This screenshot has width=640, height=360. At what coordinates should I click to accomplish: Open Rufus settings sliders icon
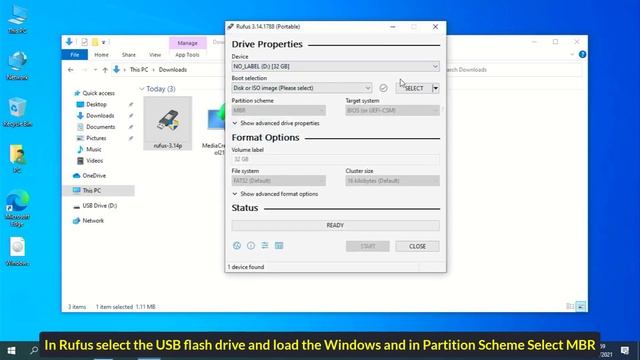[x=265, y=246]
